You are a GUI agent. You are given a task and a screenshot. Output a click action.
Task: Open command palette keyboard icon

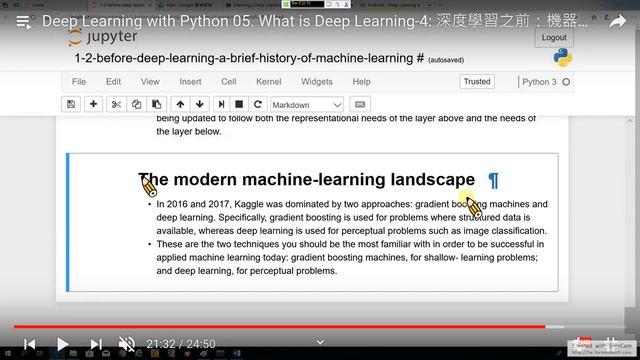(x=360, y=104)
